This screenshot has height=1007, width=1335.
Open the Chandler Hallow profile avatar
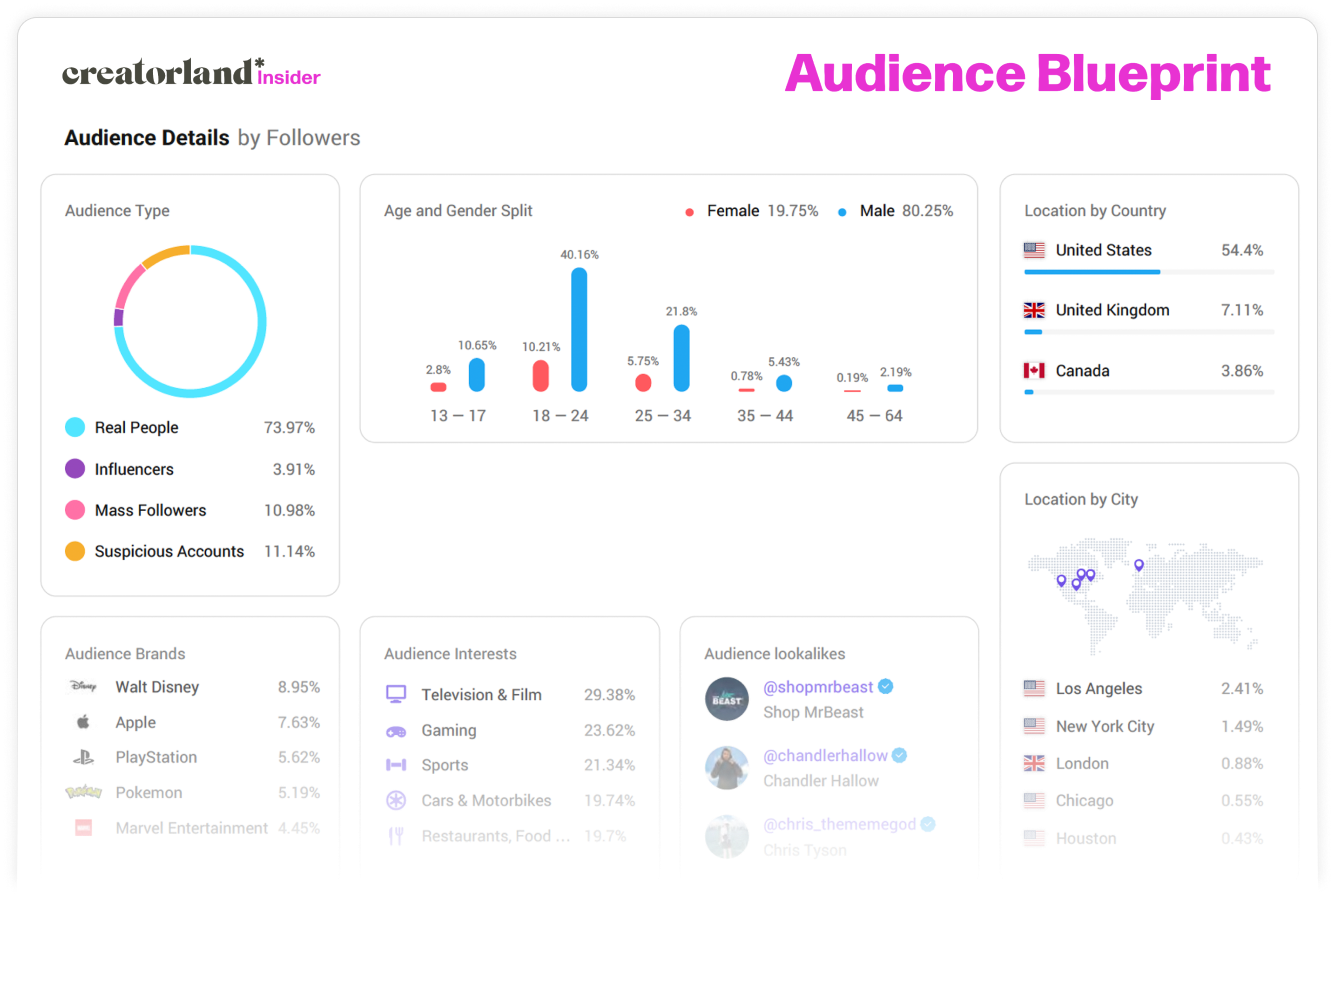point(727,768)
